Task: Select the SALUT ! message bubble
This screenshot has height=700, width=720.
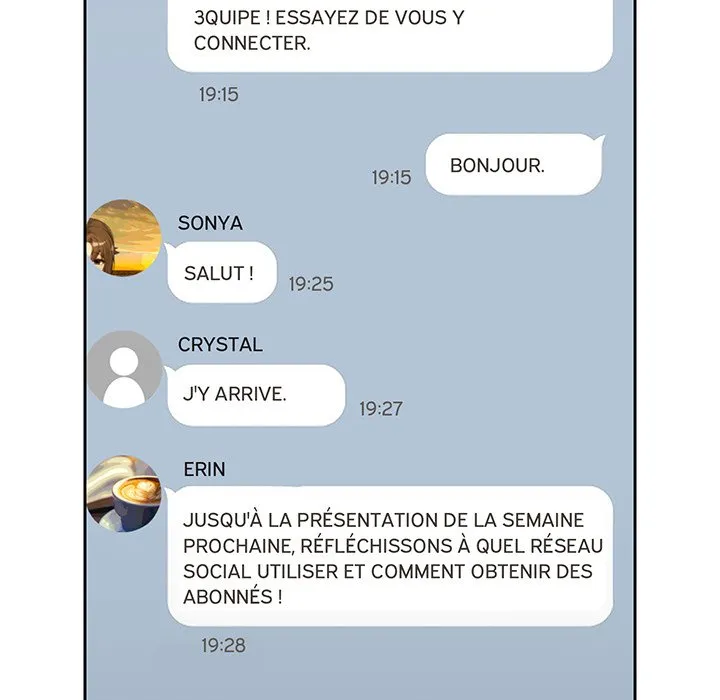Action: [222, 272]
